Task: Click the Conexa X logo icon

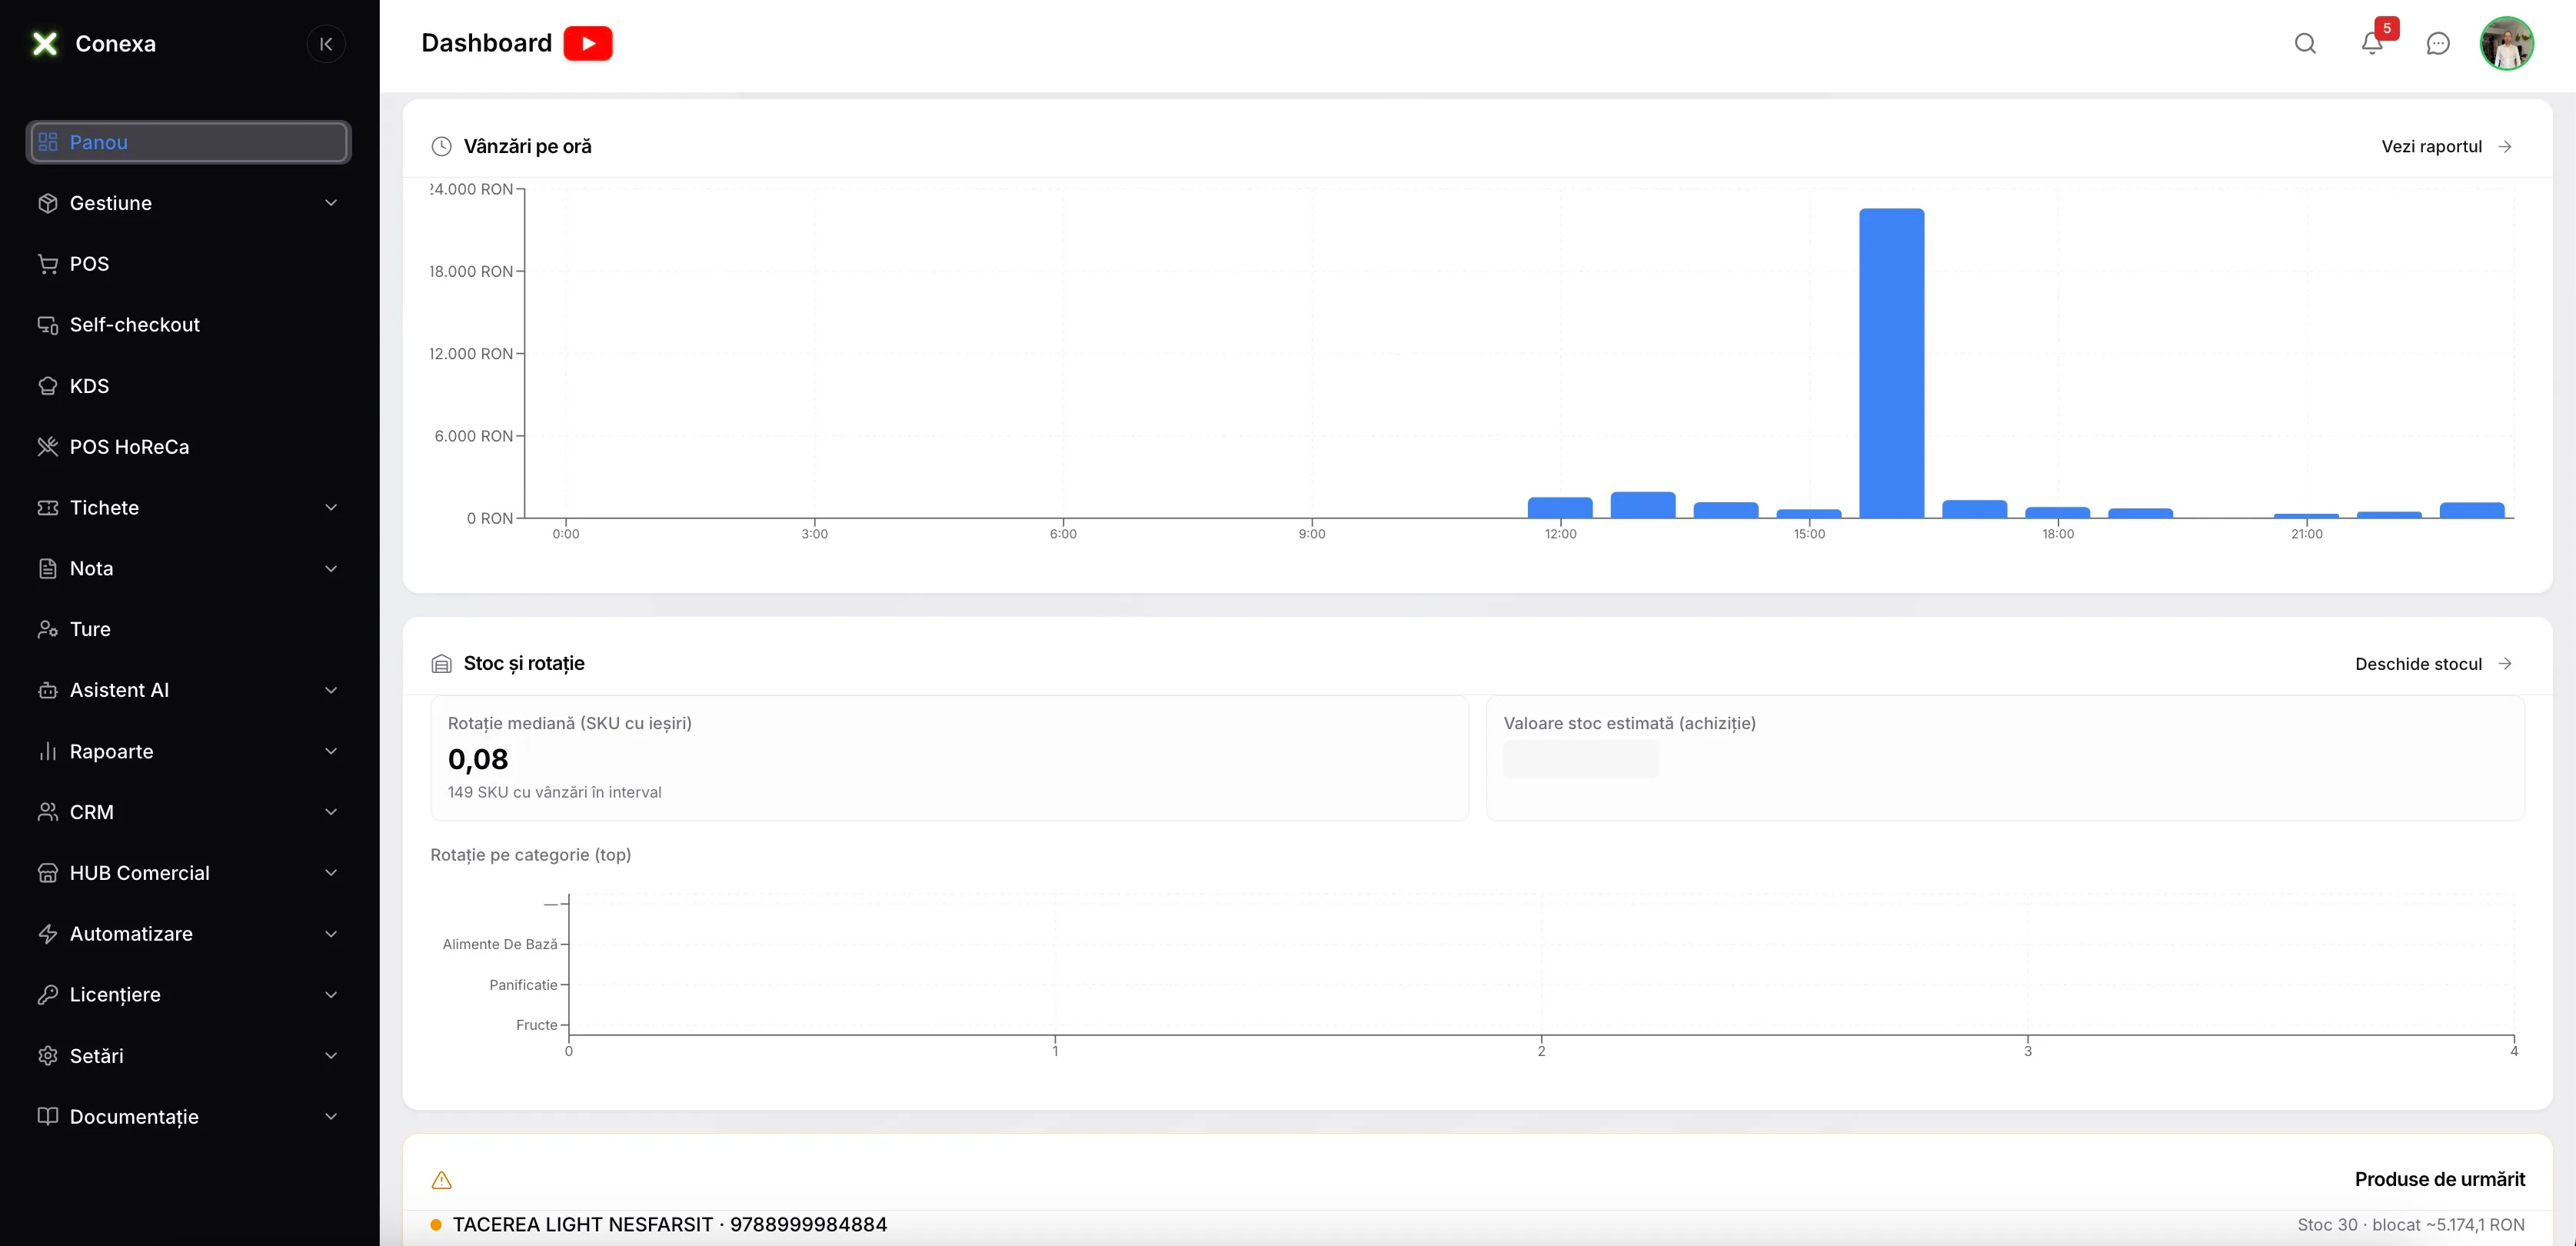Action: [45, 43]
